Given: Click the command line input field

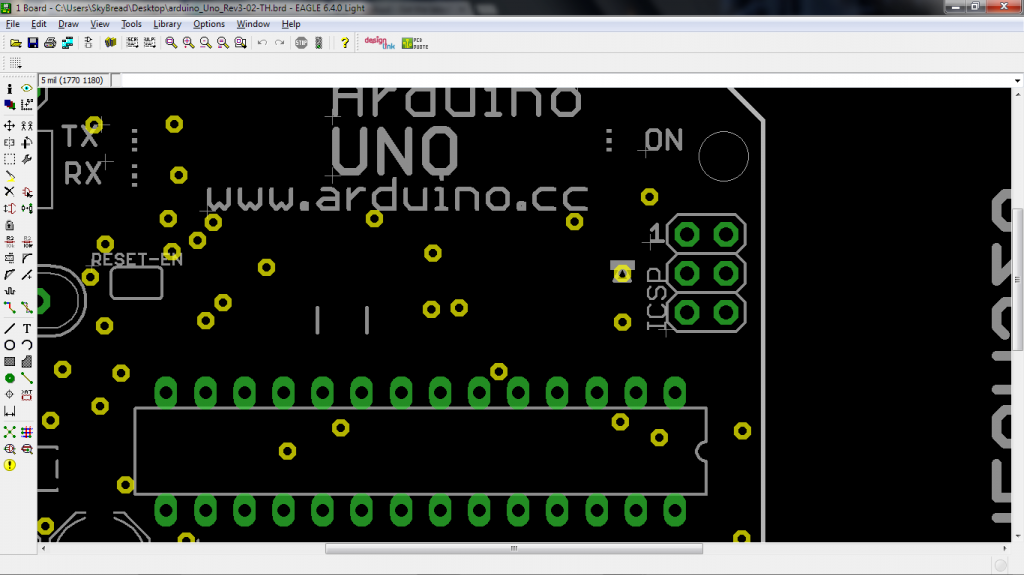Looking at the screenshot, I should coord(566,80).
